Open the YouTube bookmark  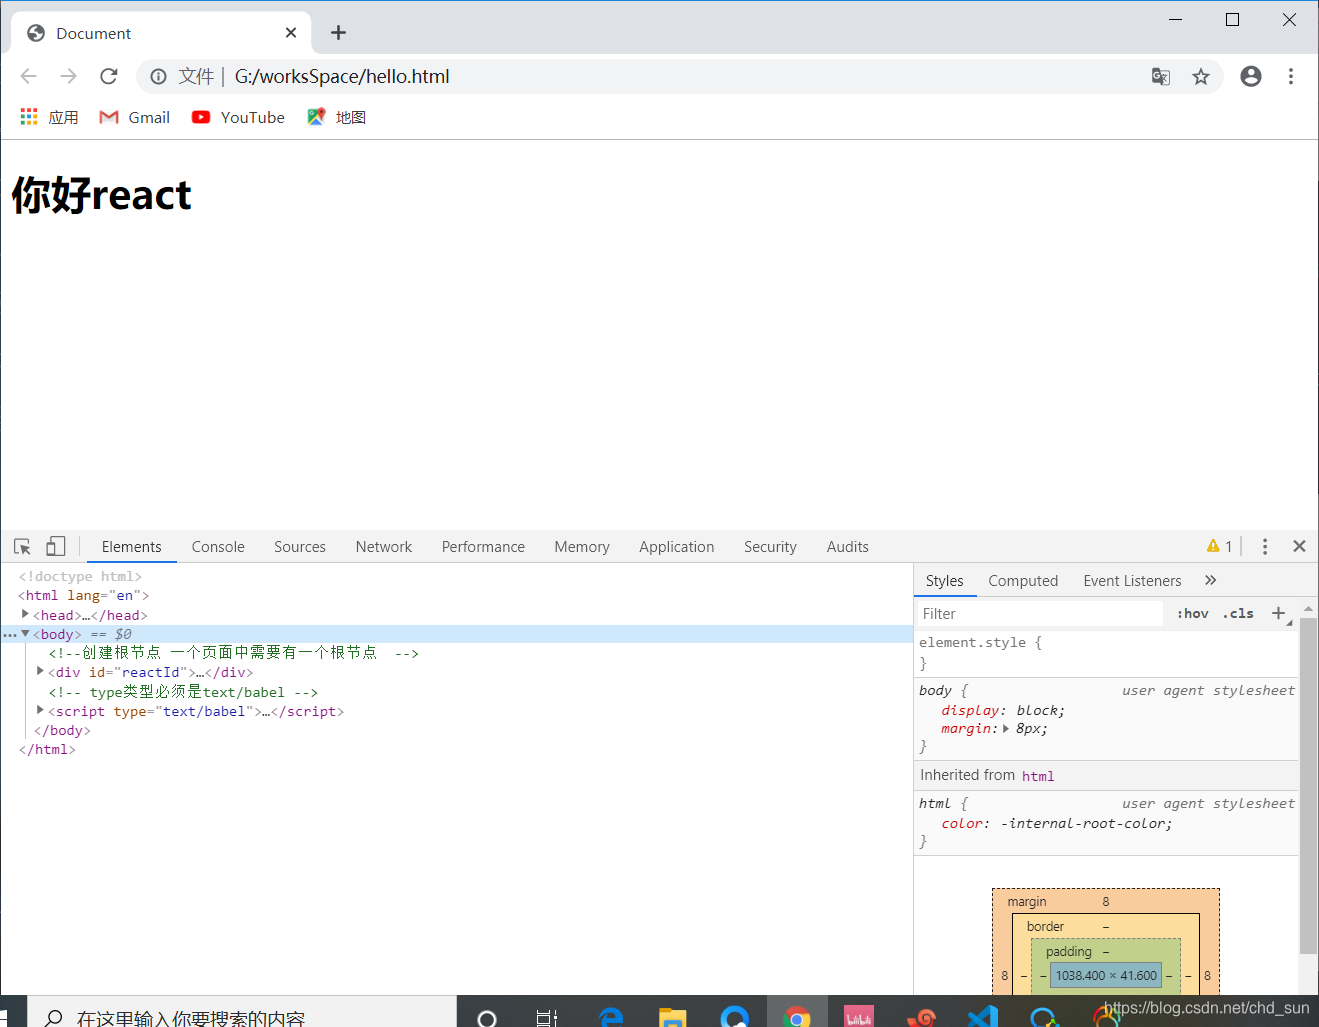tap(238, 117)
